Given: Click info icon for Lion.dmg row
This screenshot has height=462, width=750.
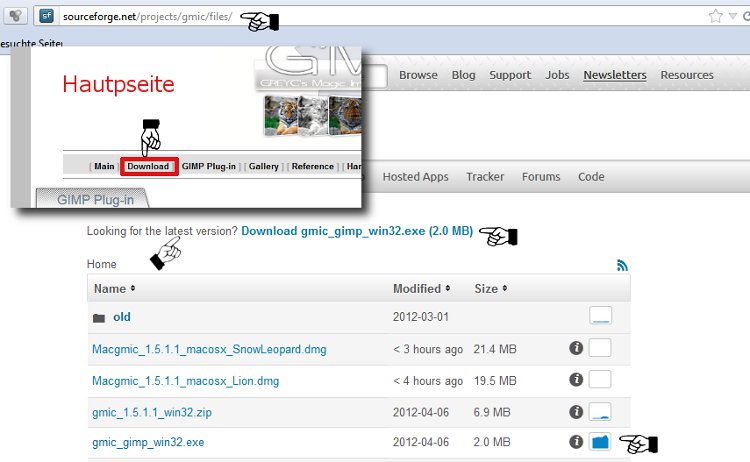Looking at the screenshot, I should coord(576,379).
